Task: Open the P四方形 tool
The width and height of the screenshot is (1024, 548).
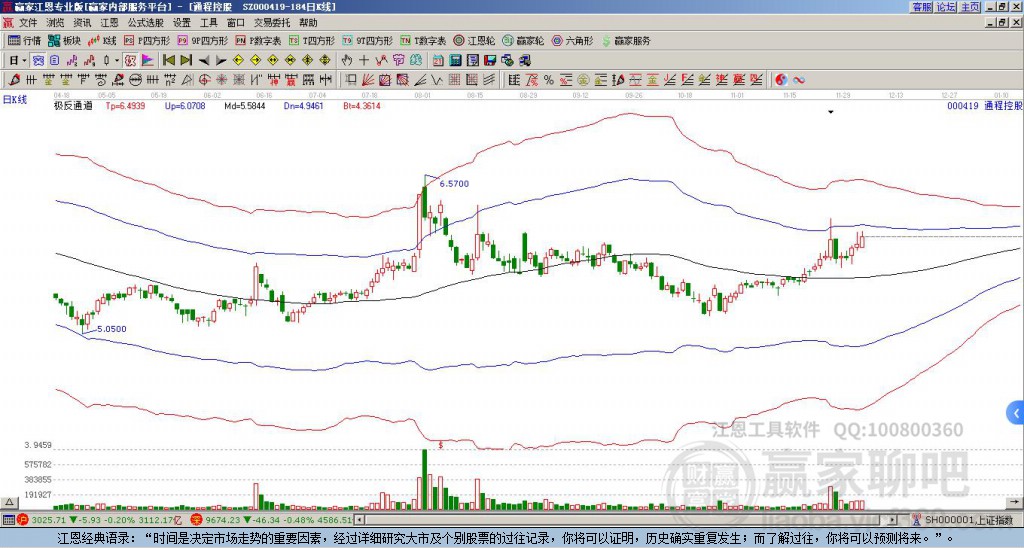Action: tap(147, 40)
